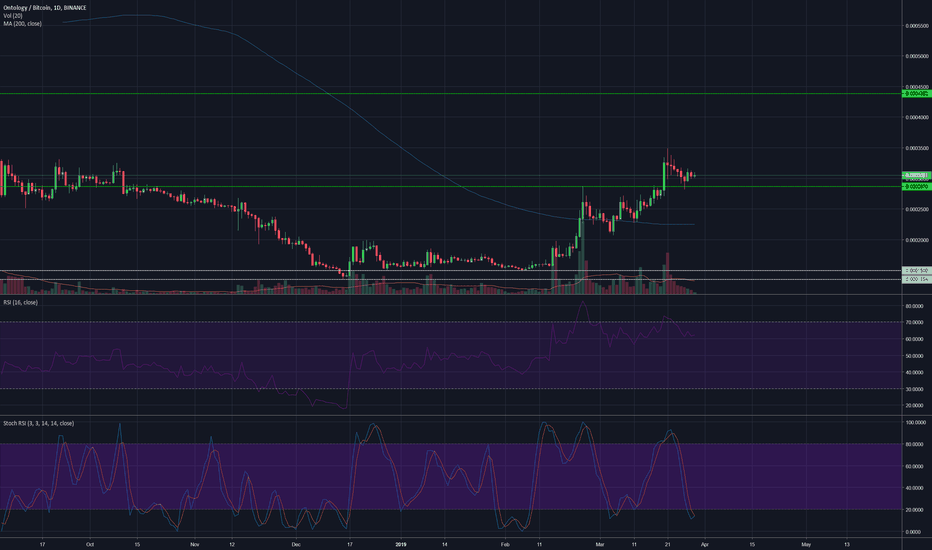Click the RSI 80.0000 scale label
This screenshot has width=932, height=550.
point(914,306)
